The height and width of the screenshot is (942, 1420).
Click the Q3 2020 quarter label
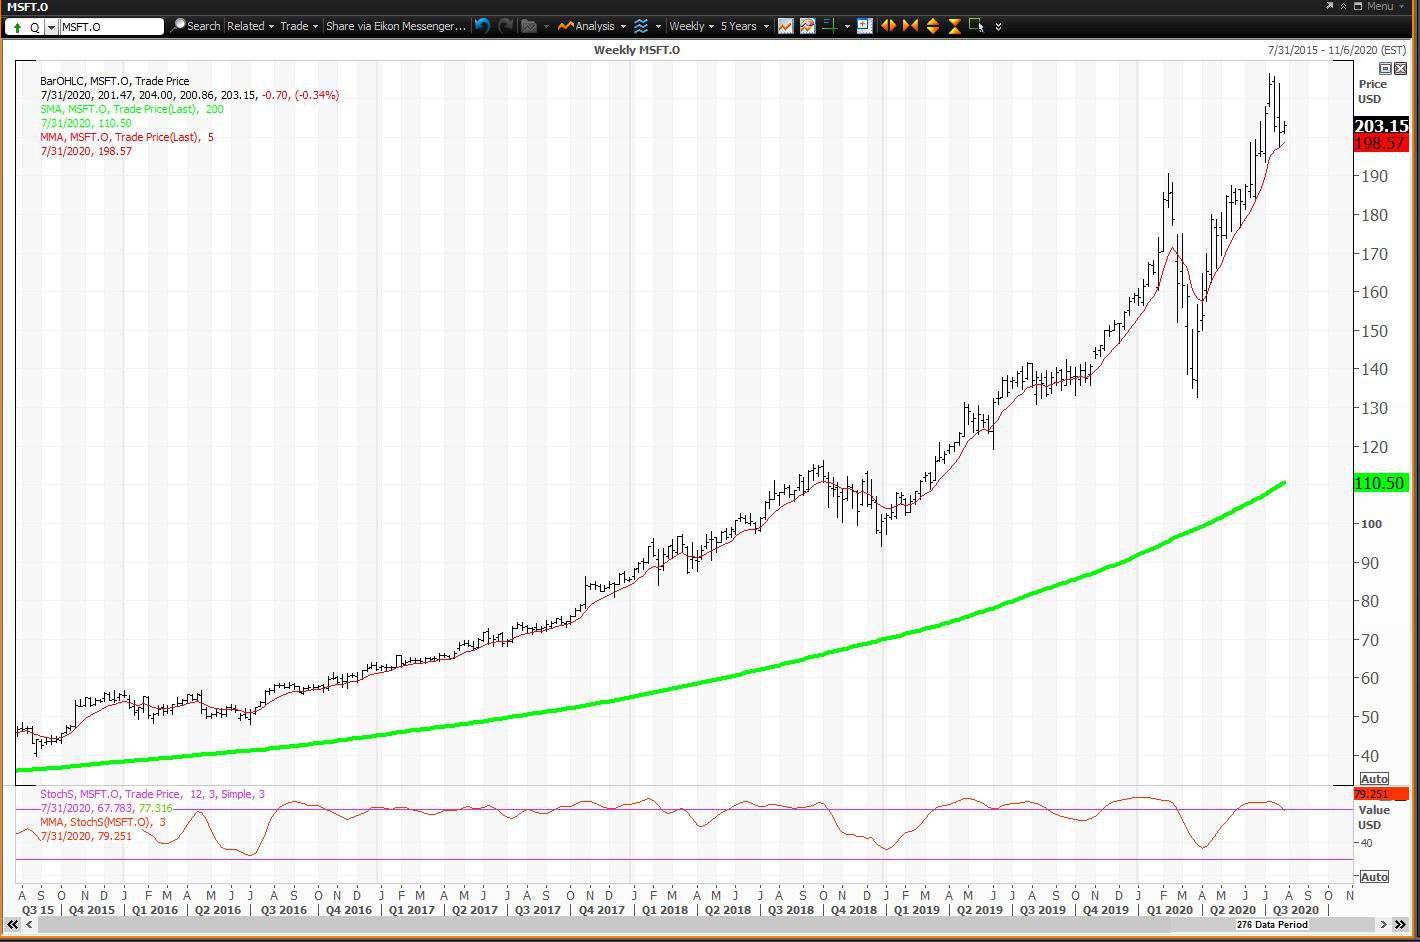click(x=1295, y=910)
